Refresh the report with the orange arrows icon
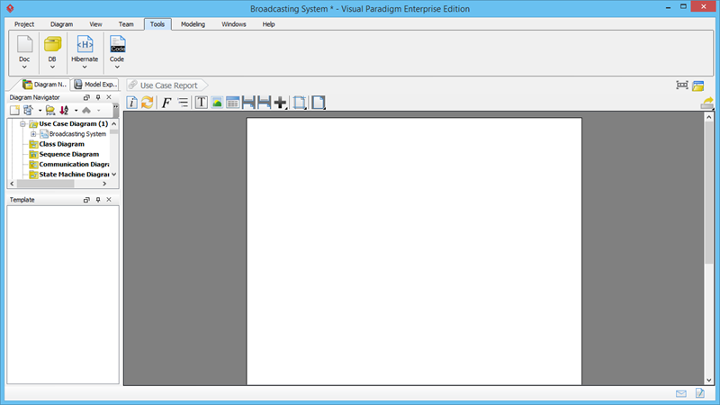The width and height of the screenshot is (720, 405). [147, 102]
